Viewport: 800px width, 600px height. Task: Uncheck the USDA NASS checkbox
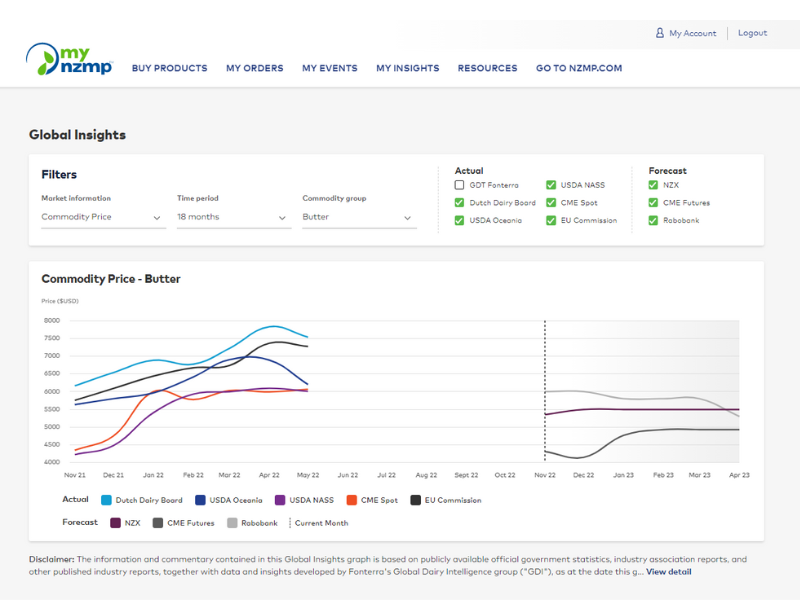click(551, 185)
